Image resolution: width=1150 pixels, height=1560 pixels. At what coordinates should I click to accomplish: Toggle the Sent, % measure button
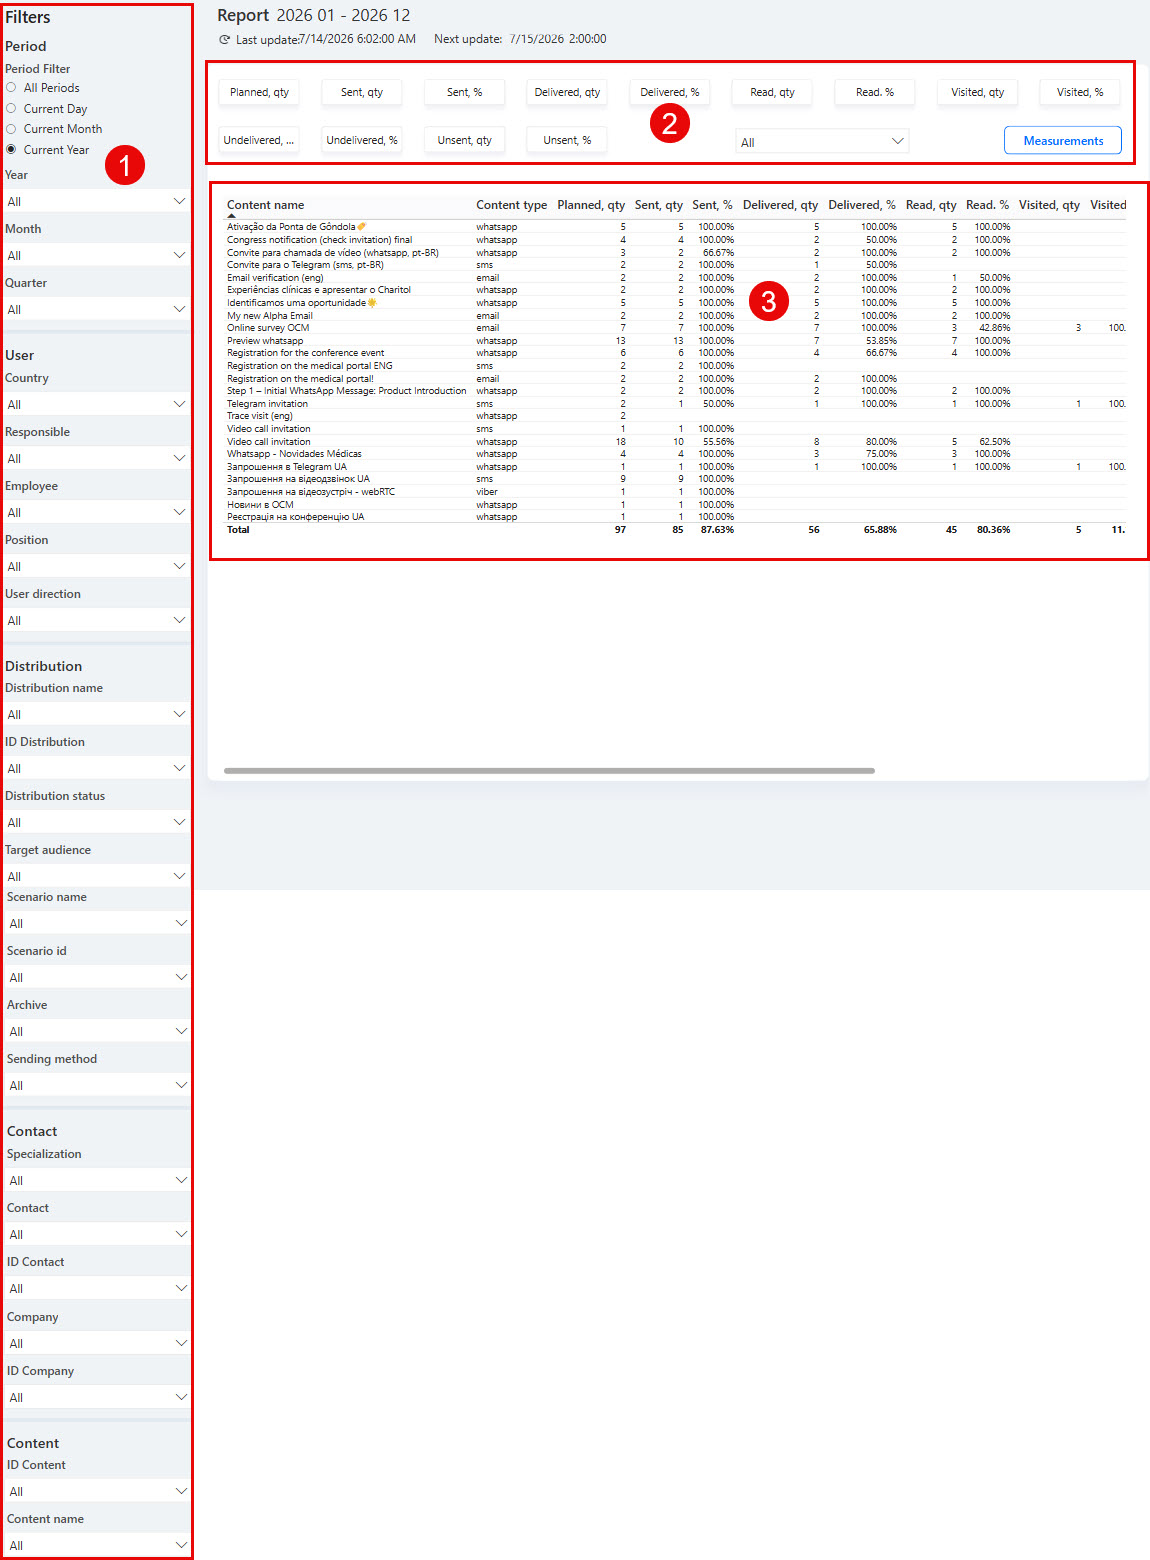point(465,92)
